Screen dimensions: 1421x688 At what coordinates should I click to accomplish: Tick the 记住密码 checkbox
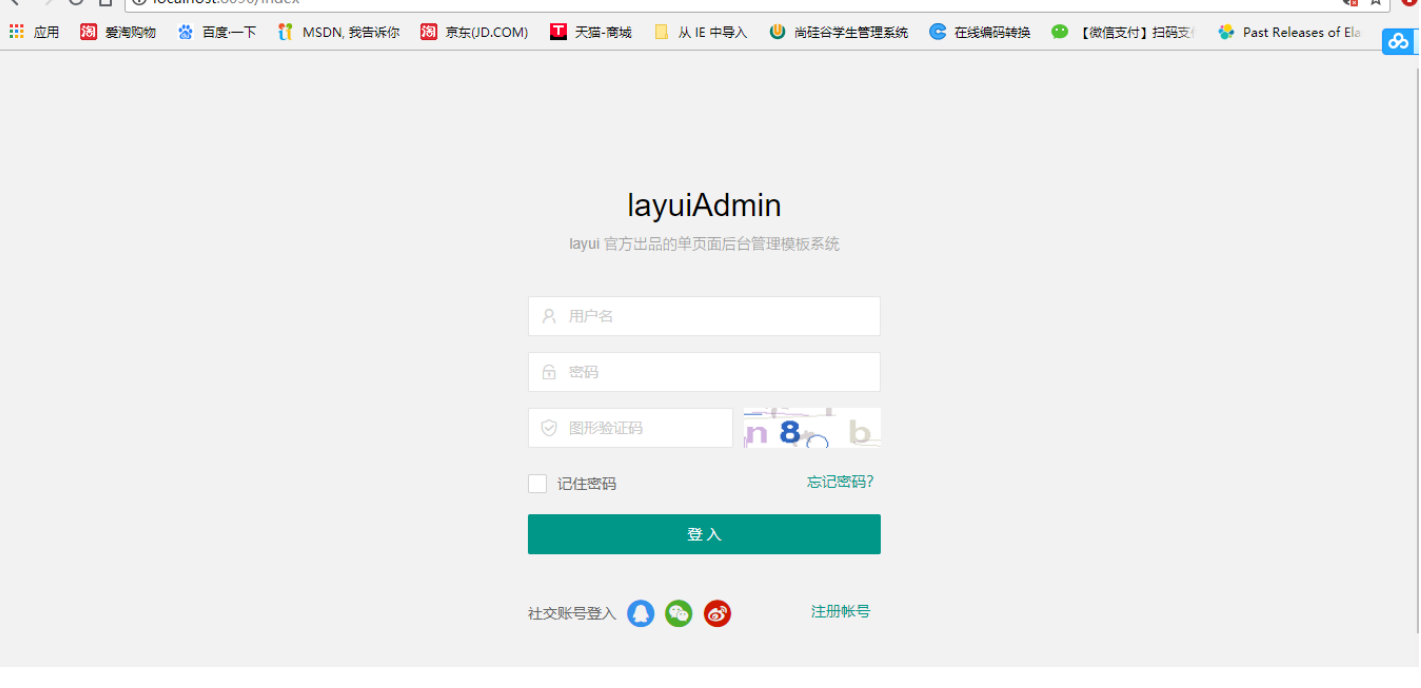(x=537, y=484)
